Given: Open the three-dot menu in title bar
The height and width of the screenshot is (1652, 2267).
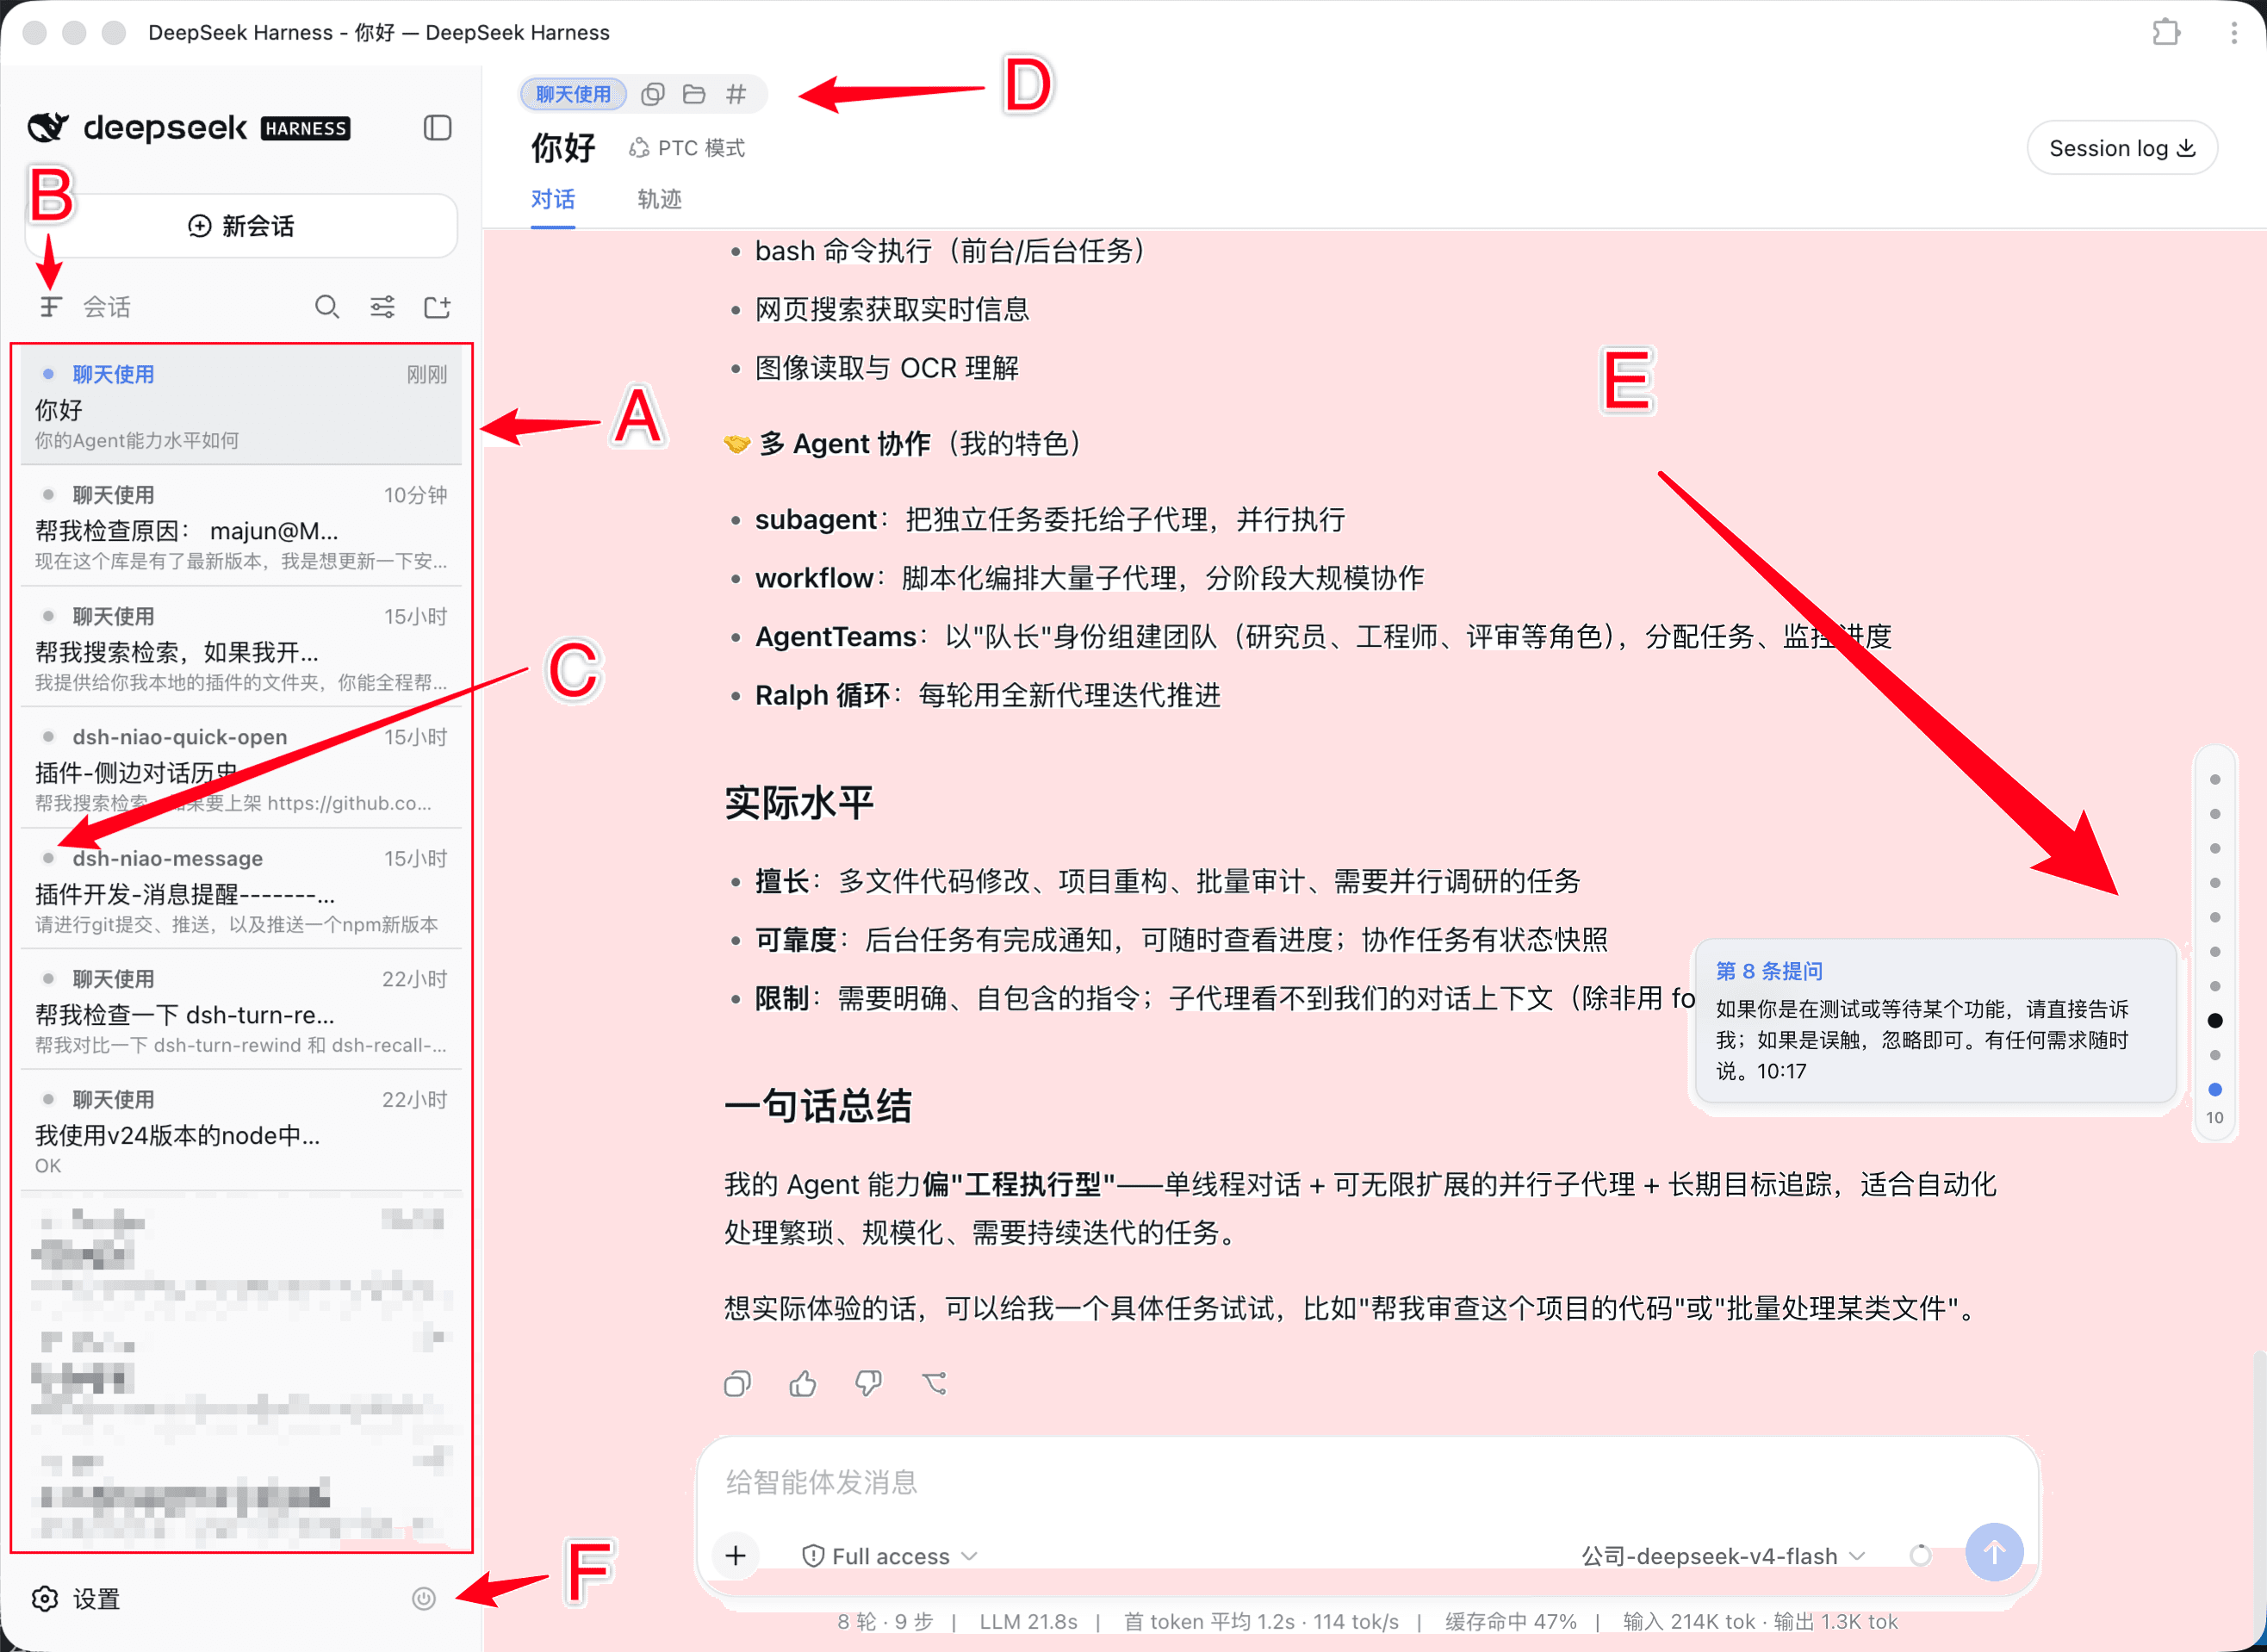Looking at the screenshot, I should click(2234, 32).
